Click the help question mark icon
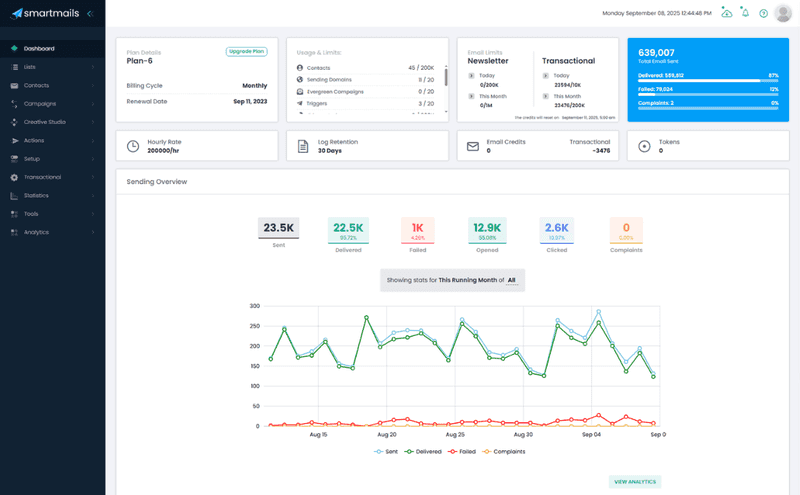The height and width of the screenshot is (495, 800). (764, 13)
